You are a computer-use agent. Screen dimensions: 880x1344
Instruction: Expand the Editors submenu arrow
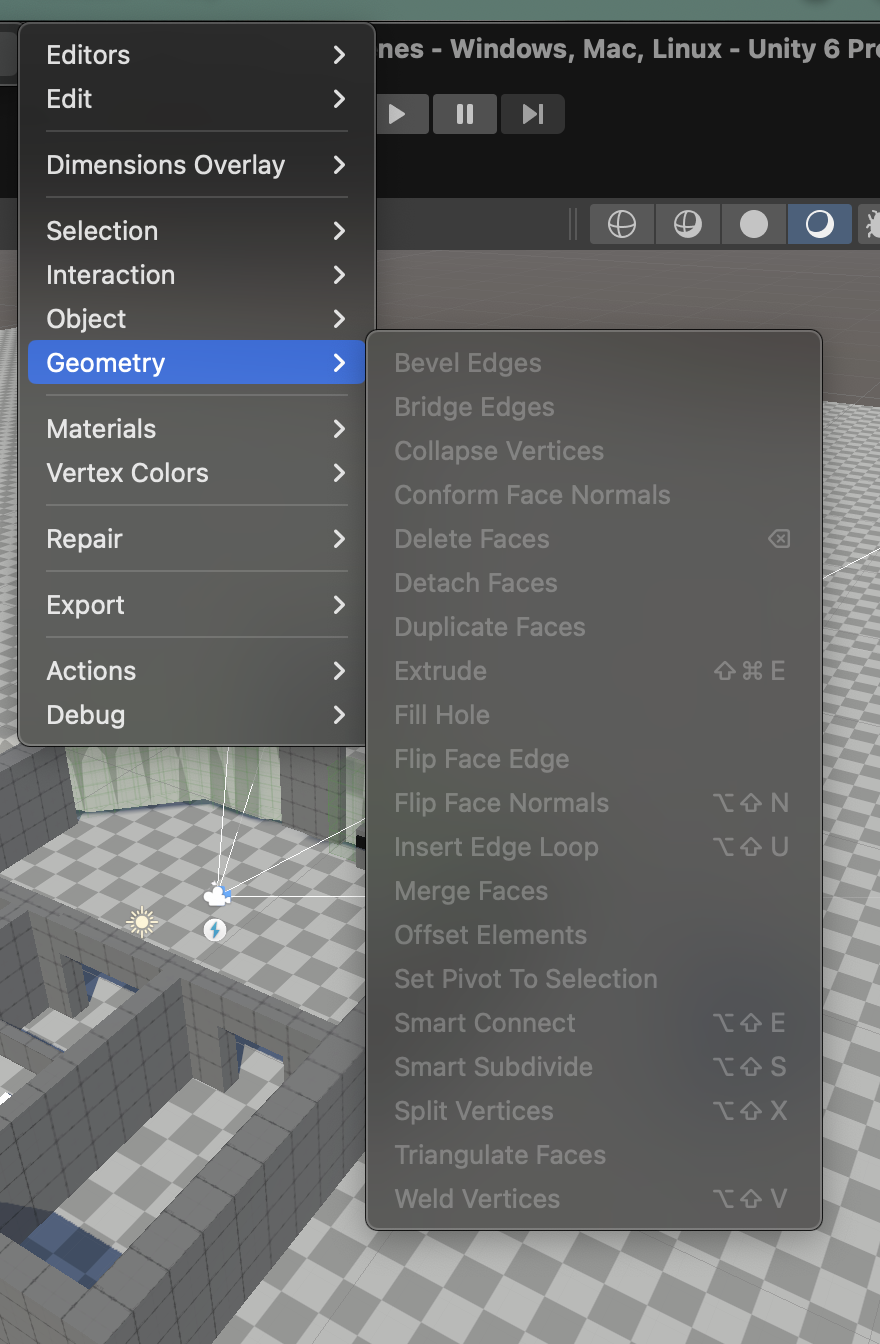click(x=339, y=55)
